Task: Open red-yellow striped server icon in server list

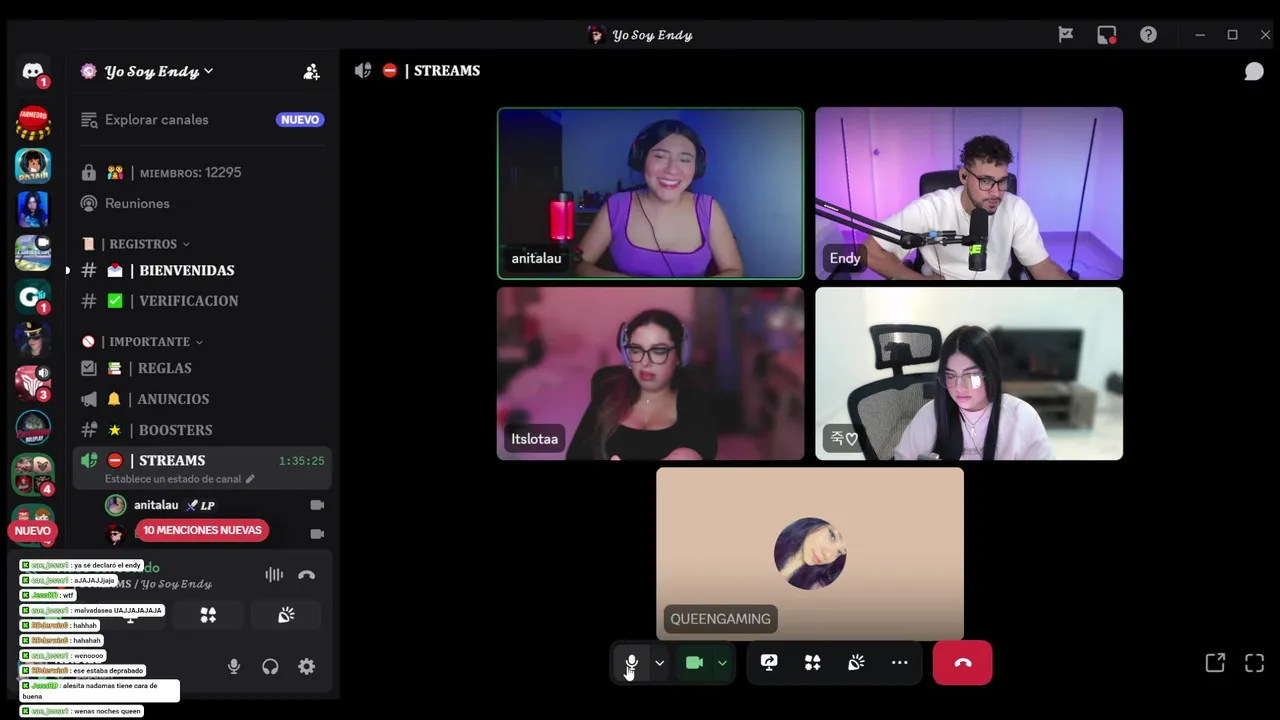Action: pos(33,123)
